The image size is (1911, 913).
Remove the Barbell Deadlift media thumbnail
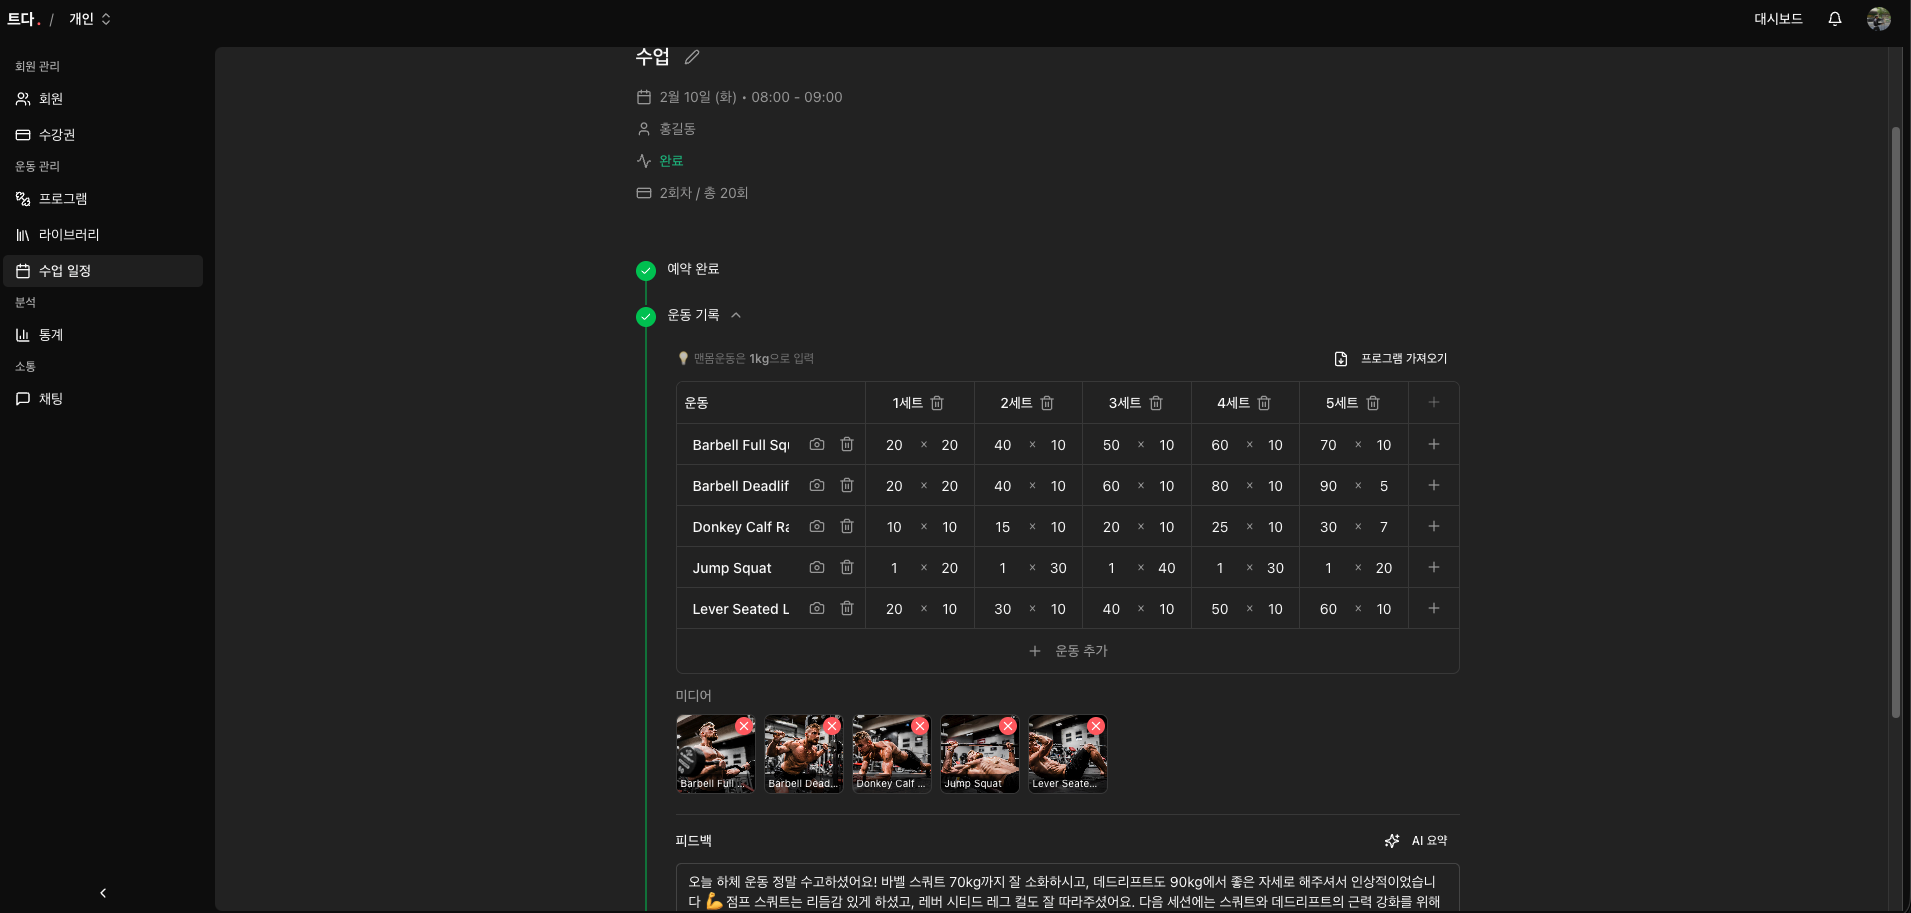pos(832,726)
